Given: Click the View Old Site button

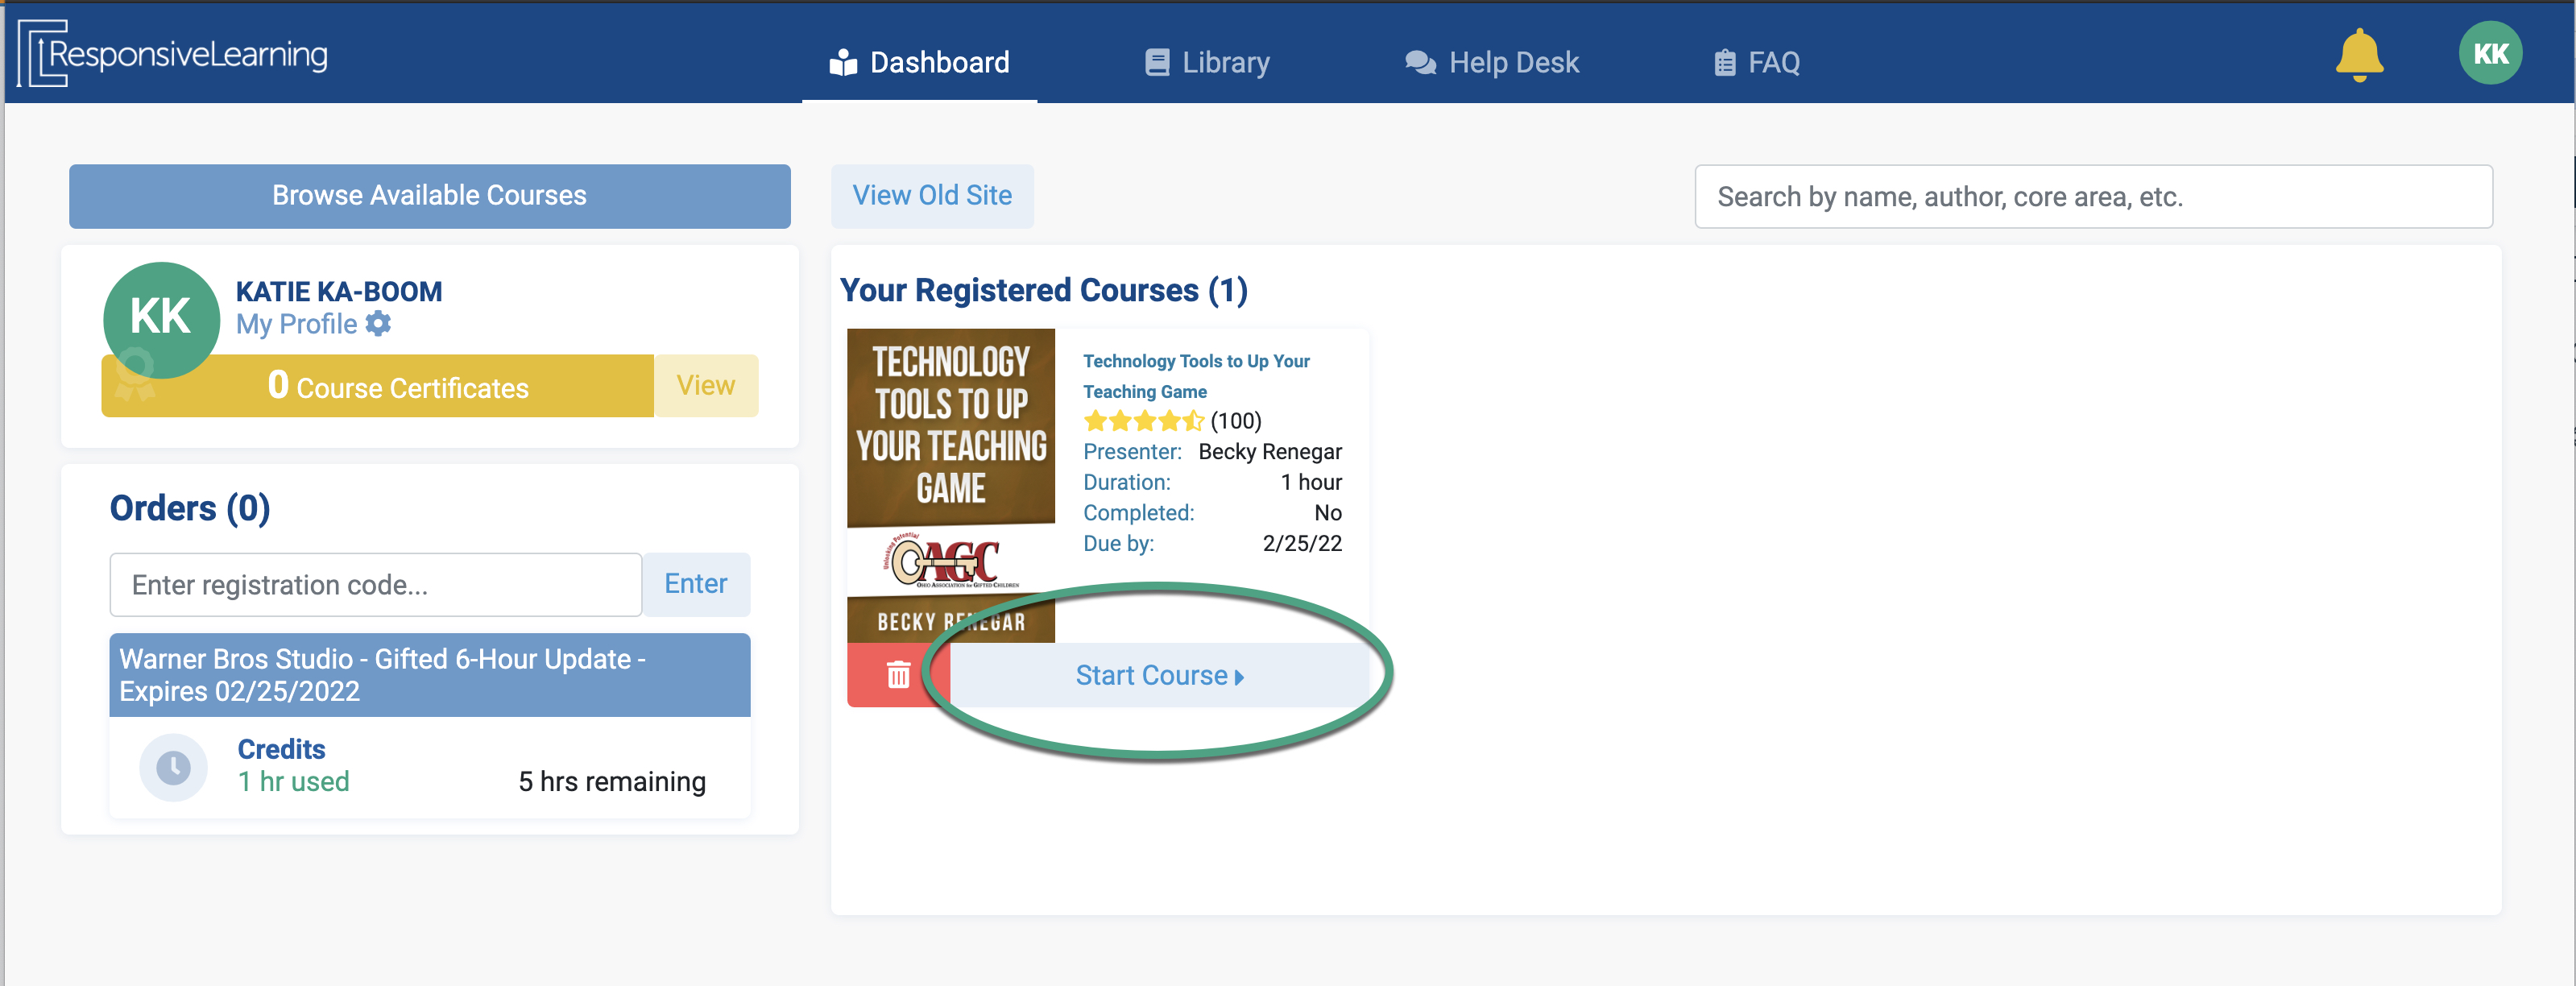Looking at the screenshot, I should tap(931, 196).
